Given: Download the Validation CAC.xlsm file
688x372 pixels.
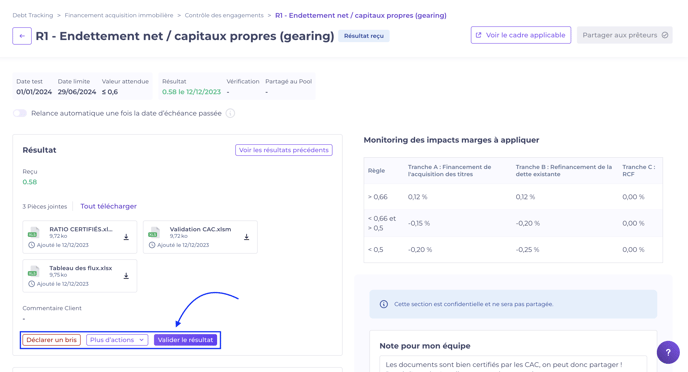Looking at the screenshot, I should (x=247, y=237).
